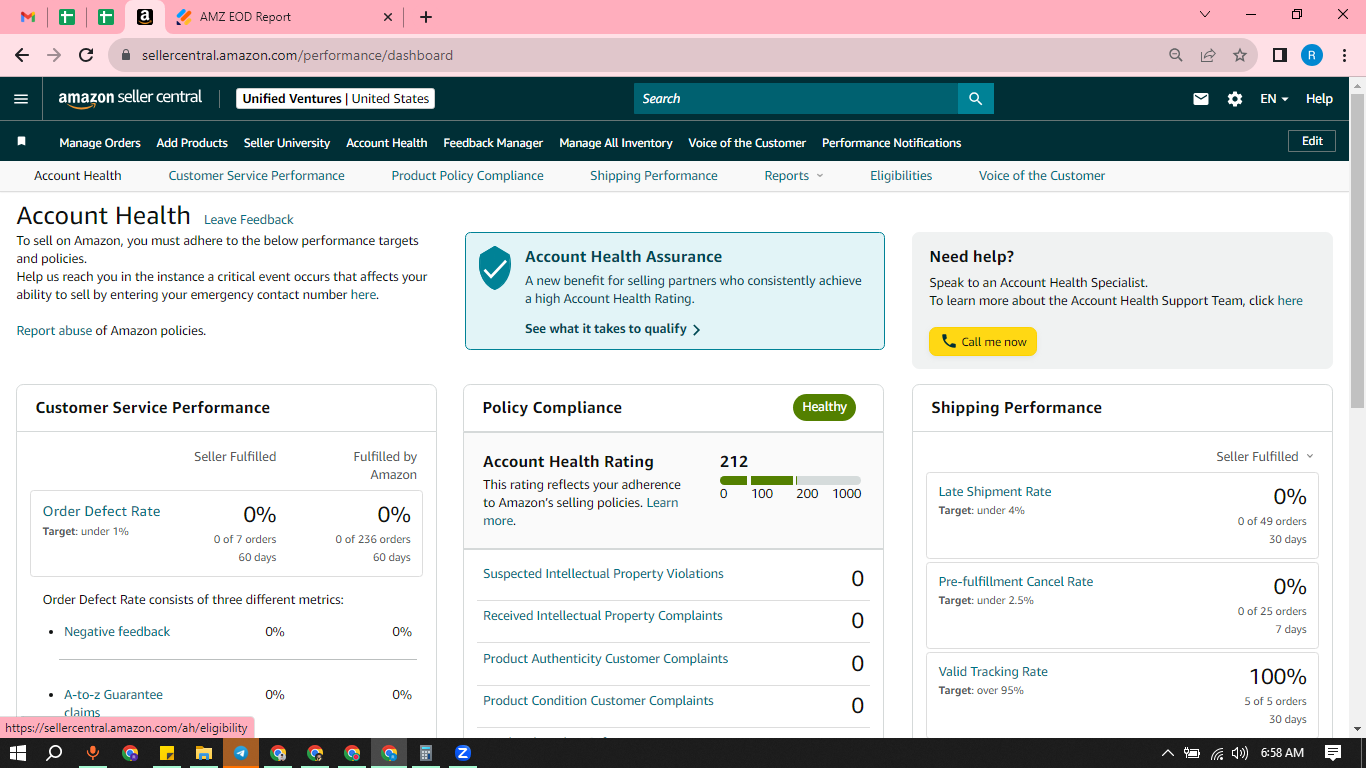Image resolution: width=1366 pixels, height=768 pixels.
Task: Select Product Policy Compliance tab
Action: click(x=467, y=175)
